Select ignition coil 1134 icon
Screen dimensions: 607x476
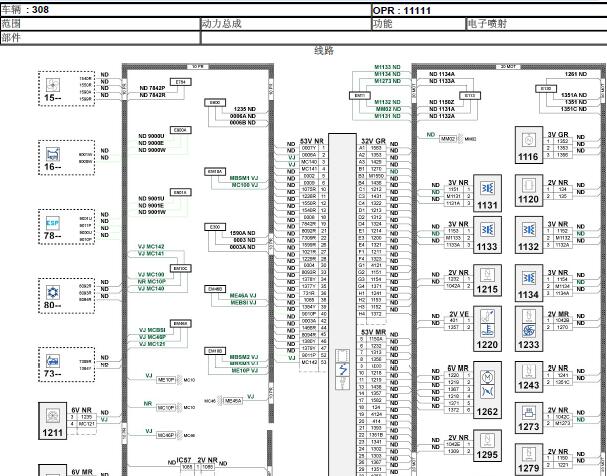pos(528,278)
